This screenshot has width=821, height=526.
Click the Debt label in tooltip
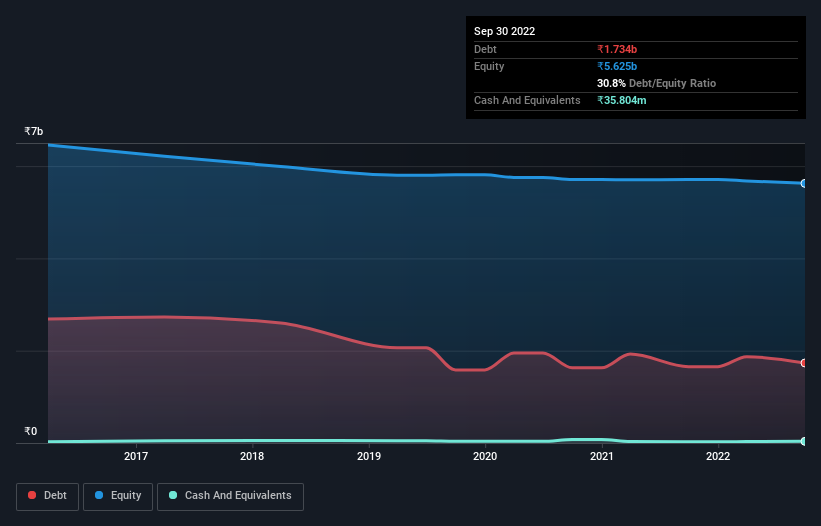point(485,49)
